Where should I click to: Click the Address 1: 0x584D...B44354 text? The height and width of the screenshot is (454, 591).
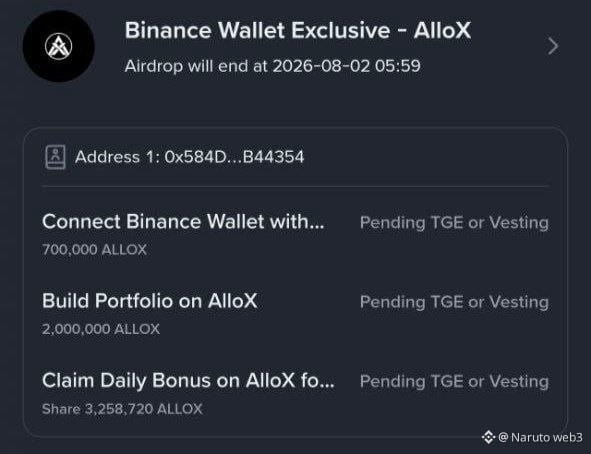pos(189,157)
